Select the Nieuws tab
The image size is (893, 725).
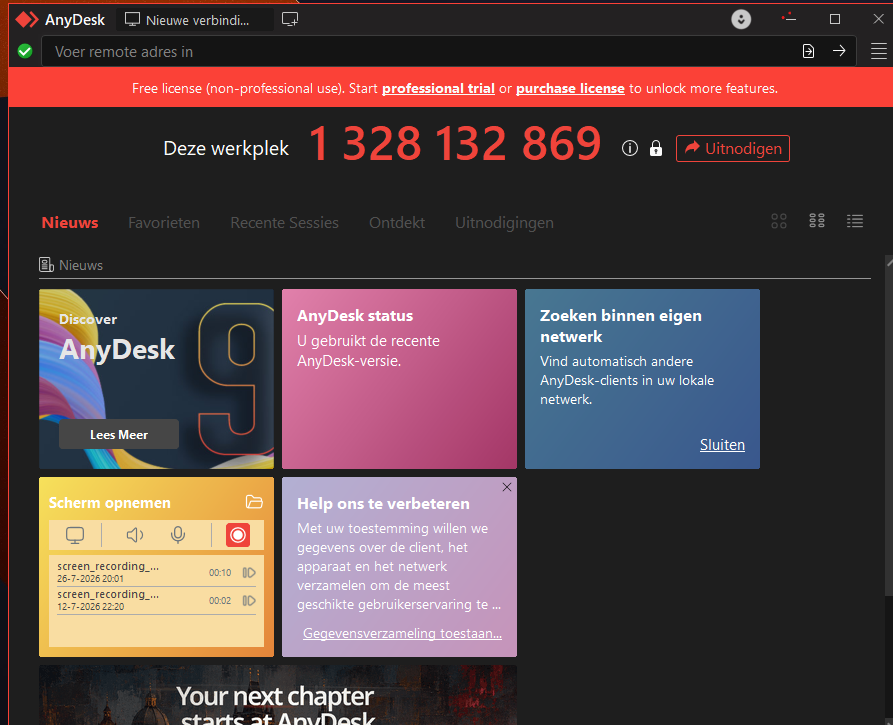point(70,223)
